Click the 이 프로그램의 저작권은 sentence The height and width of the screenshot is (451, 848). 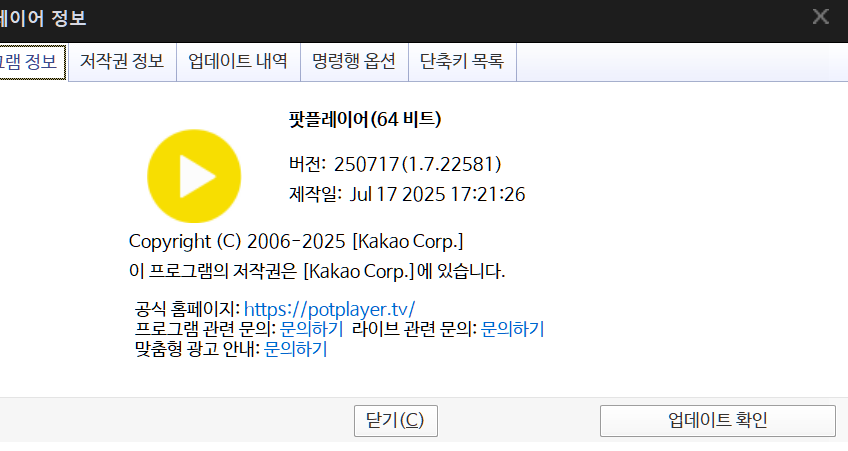(317, 271)
